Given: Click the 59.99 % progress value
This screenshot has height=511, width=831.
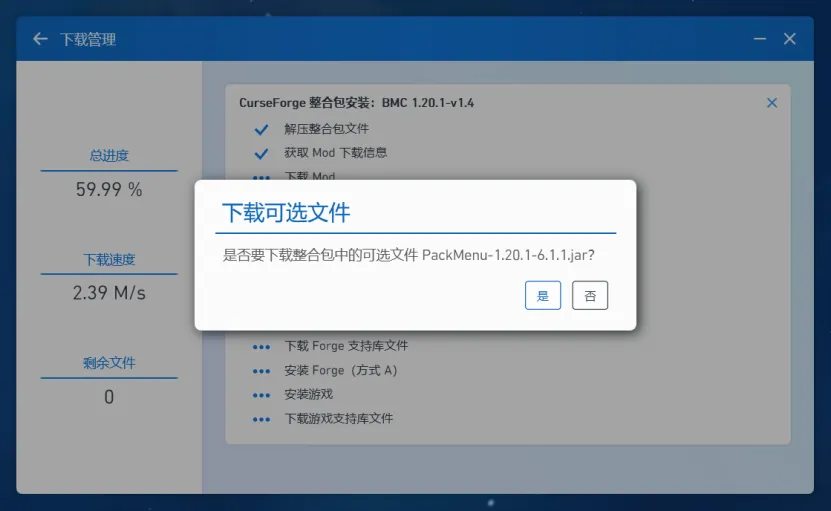Looking at the screenshot, I should point(109,189).
